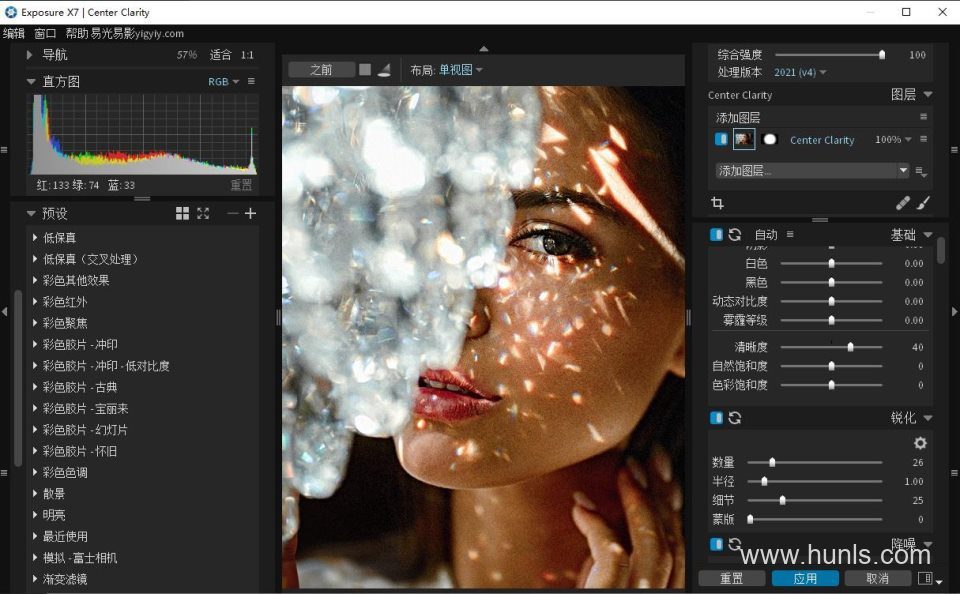Select the brush tool icon
The height and width of the screenshot is (594, 960).
923,203
